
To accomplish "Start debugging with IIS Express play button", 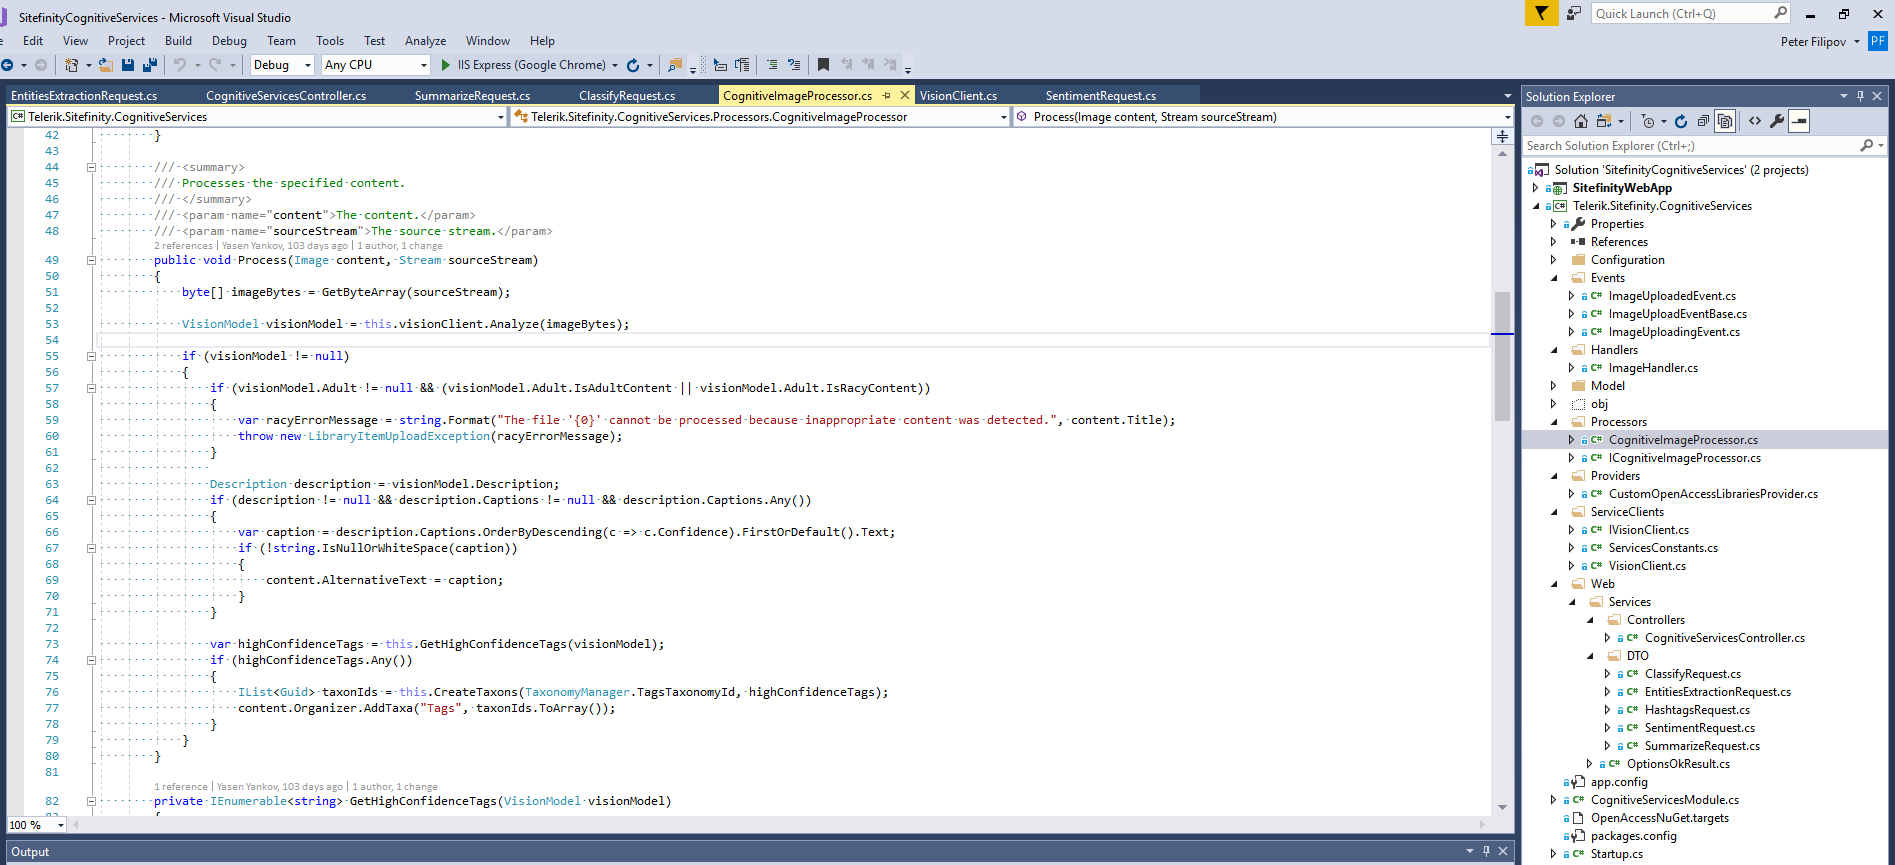I will [x=446, y=65].
